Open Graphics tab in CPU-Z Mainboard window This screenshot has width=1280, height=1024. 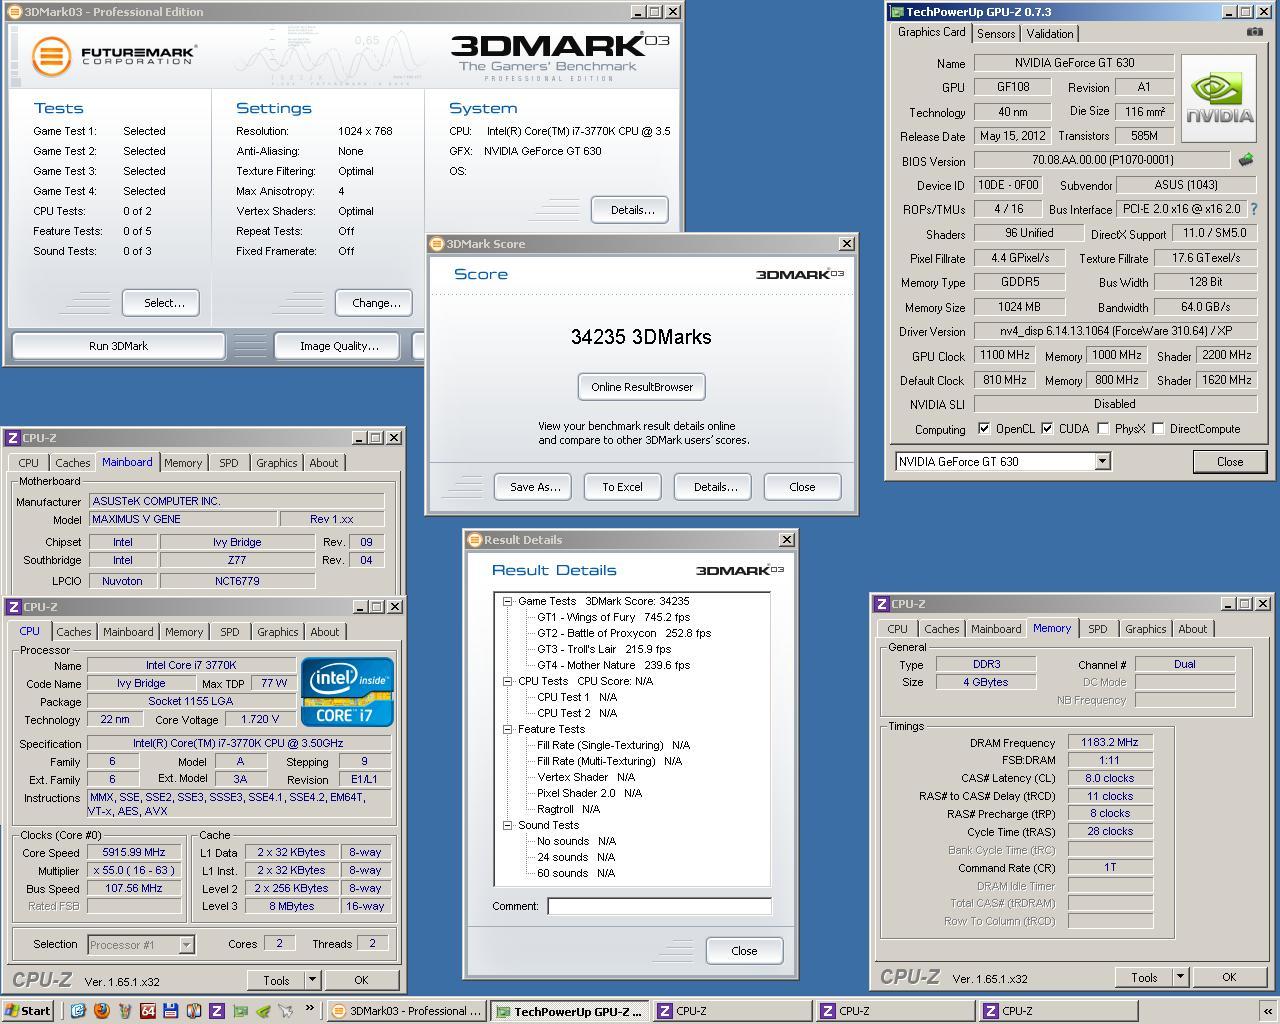pyautogui.click(x=276, y=463)
